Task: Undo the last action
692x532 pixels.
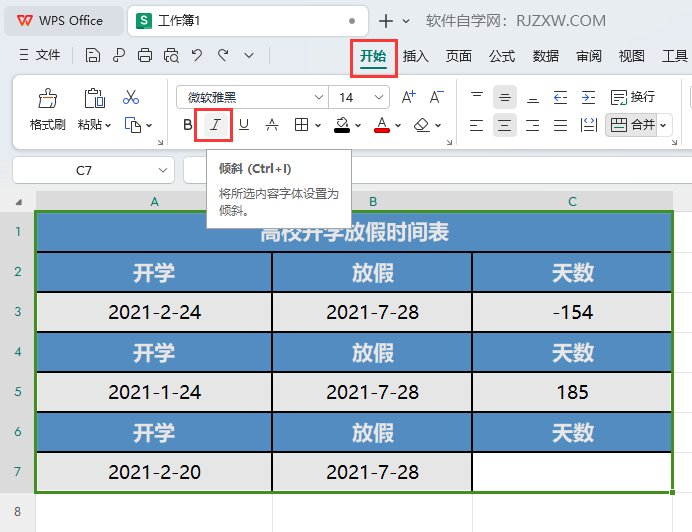Action: click(x=197, y=56)
